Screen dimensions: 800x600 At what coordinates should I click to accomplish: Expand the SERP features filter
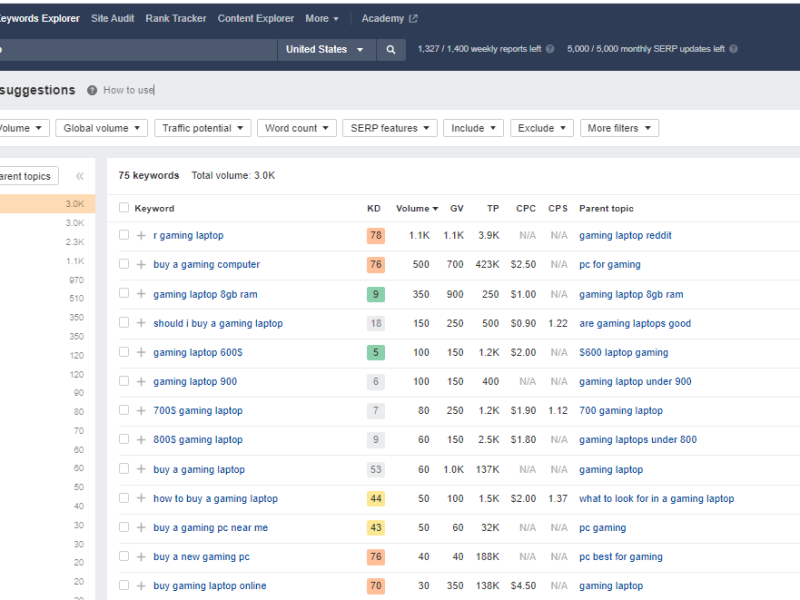tap(389, 128)
